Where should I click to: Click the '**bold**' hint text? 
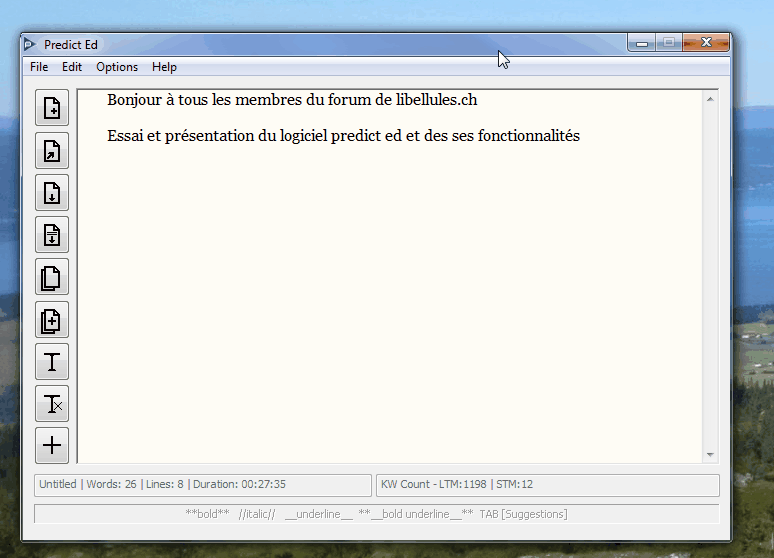point(207,514)
